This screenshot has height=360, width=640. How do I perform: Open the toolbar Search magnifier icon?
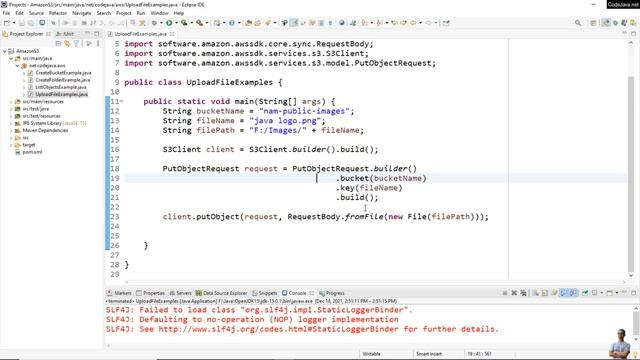578,23
